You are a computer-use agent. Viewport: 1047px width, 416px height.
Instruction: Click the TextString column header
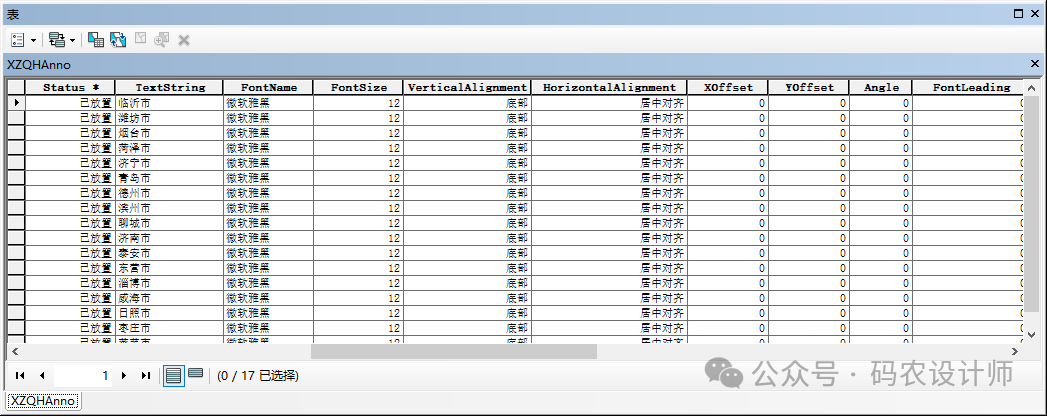pos(169,87)
